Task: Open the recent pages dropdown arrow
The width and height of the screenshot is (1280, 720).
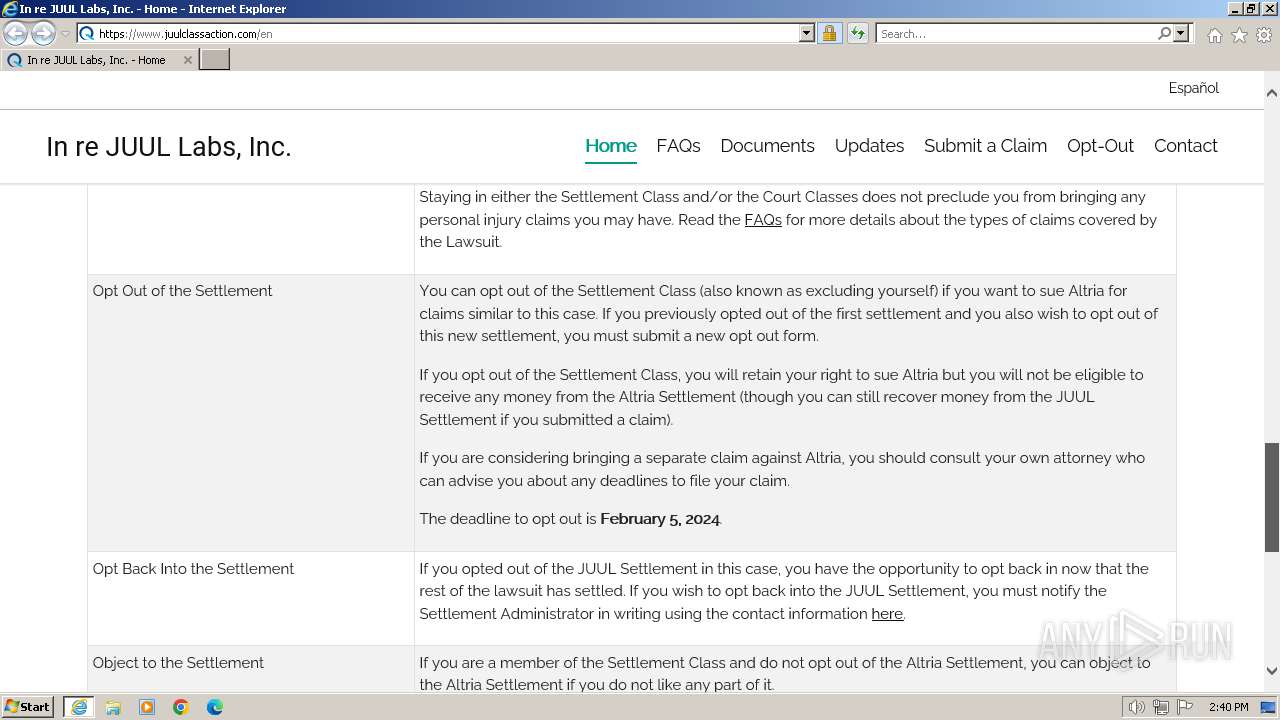Action: point(65,34)
